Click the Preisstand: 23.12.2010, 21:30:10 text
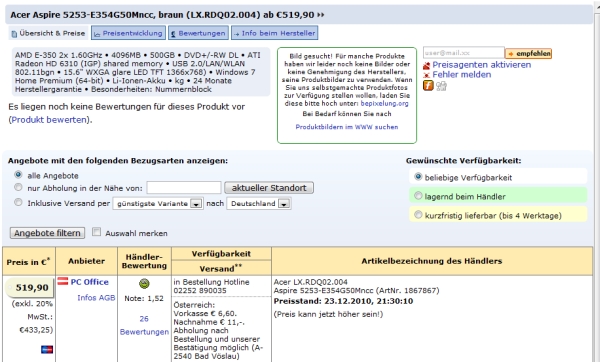 tap(343, 301)
